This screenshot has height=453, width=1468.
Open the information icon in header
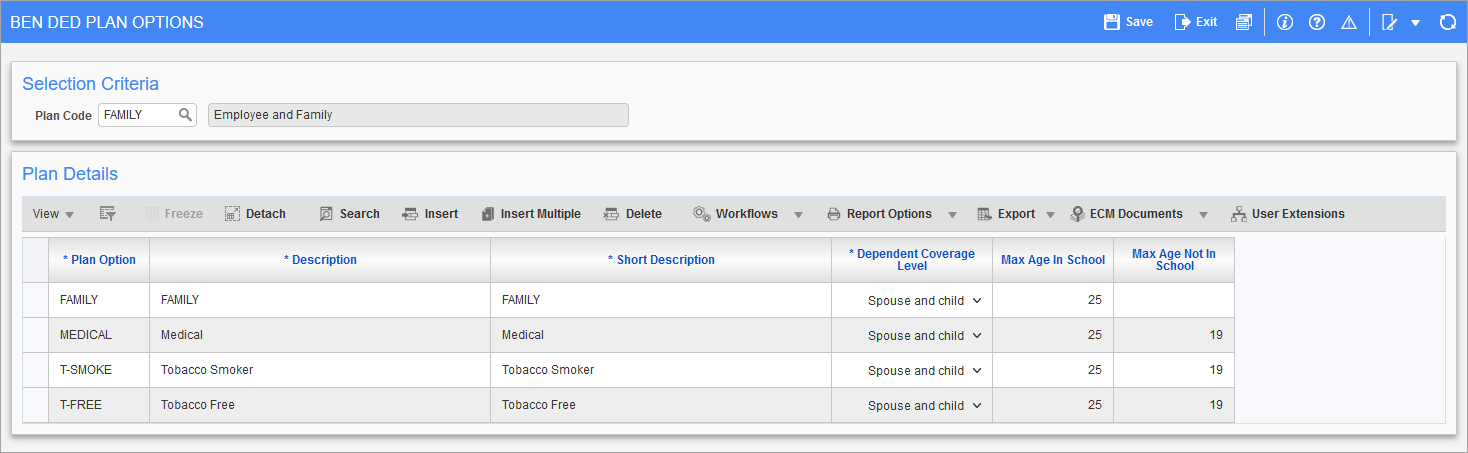[1286, 22]
